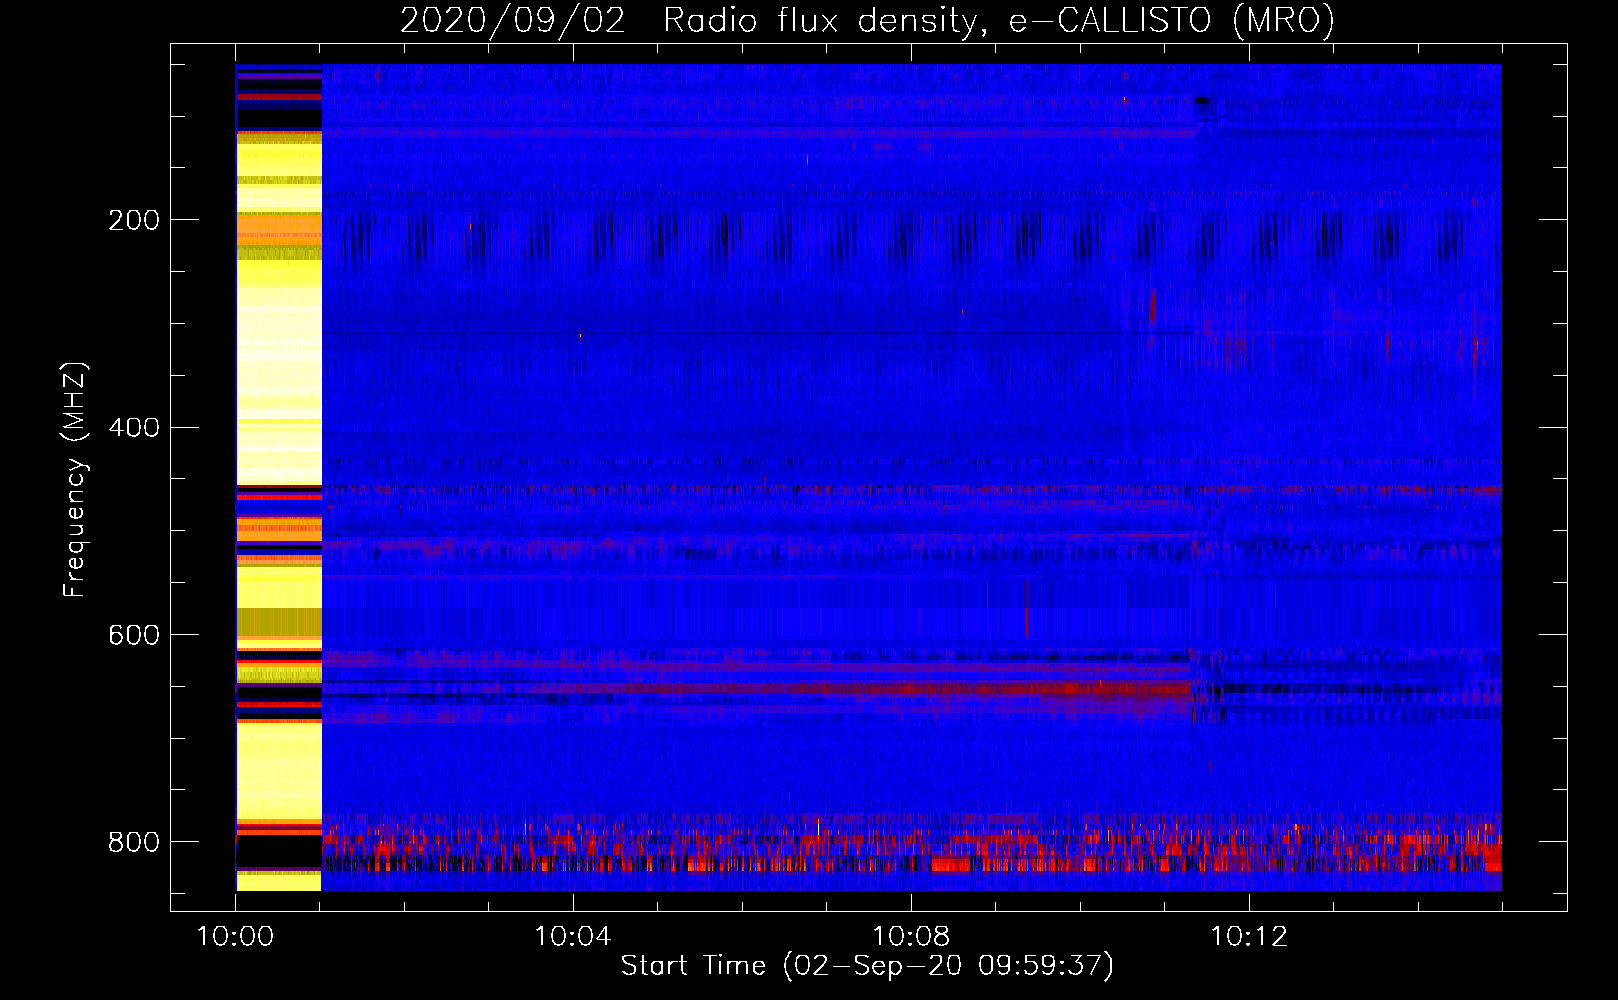
Task: Click the 400 frequency tick label
Action: (134, 428)
